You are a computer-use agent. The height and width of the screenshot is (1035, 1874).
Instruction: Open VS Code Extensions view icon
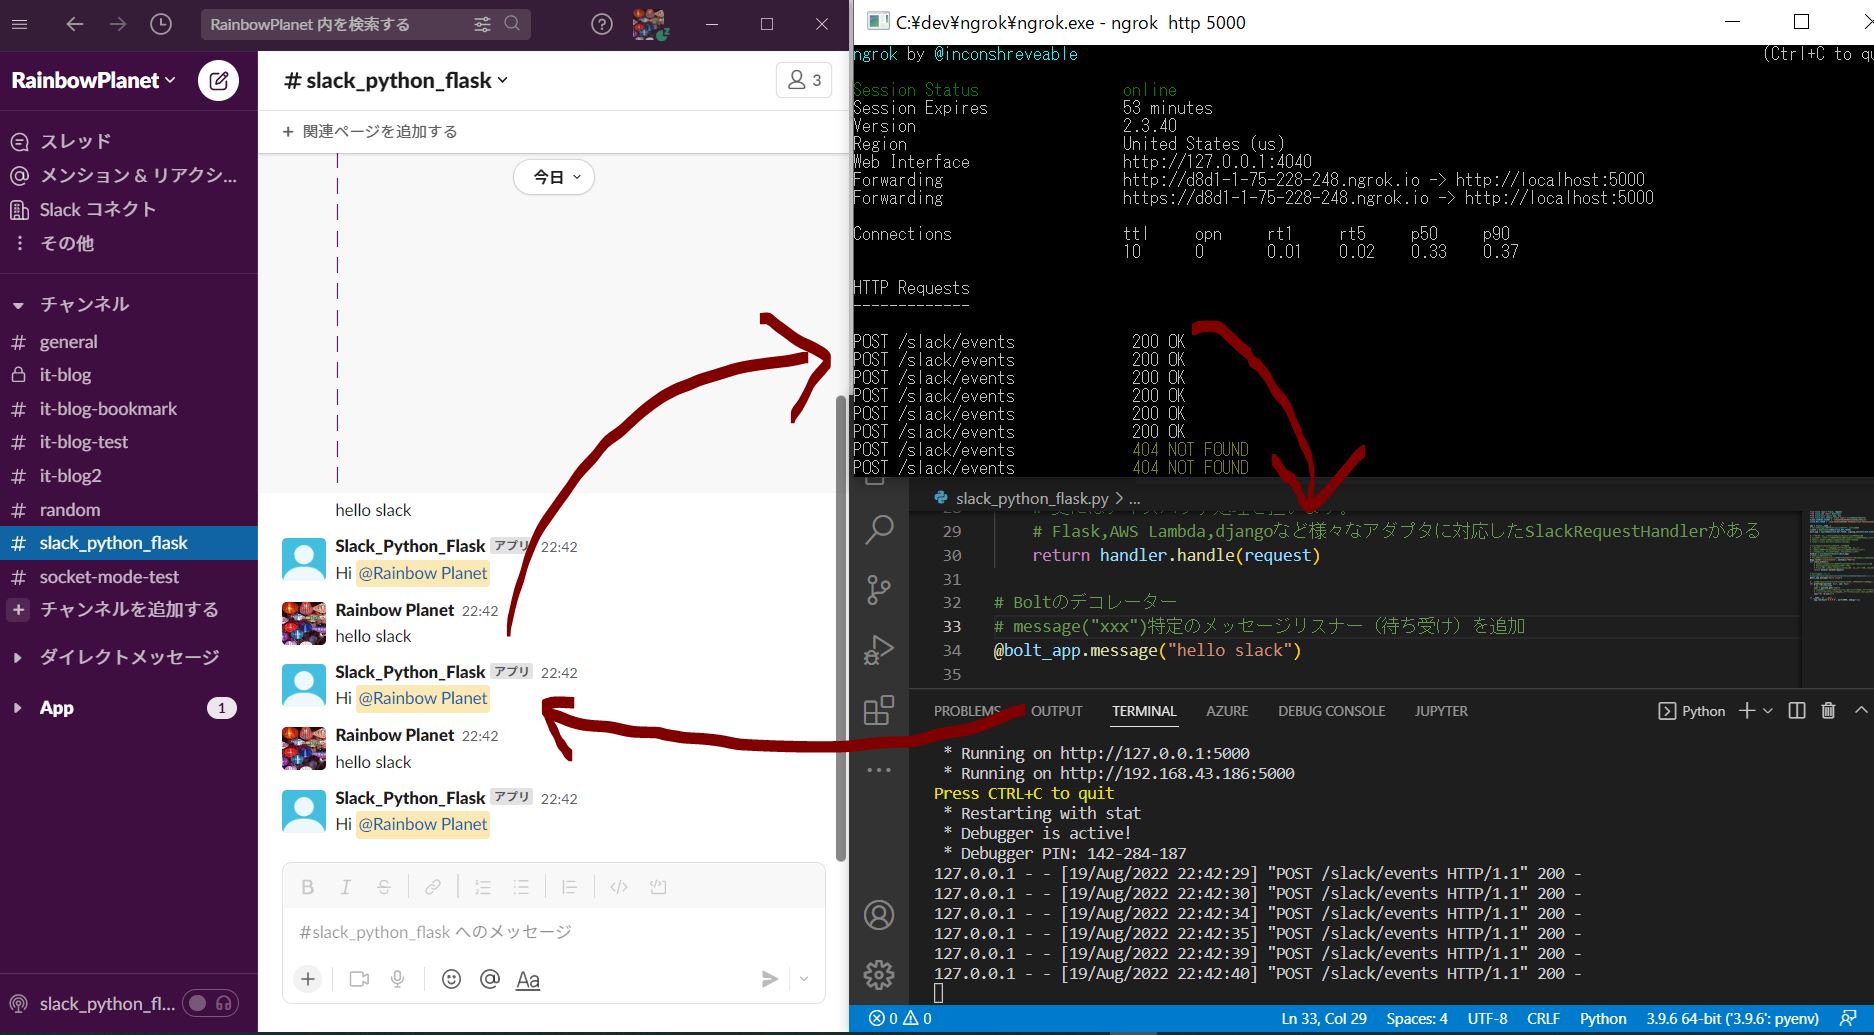coord(878,710)
